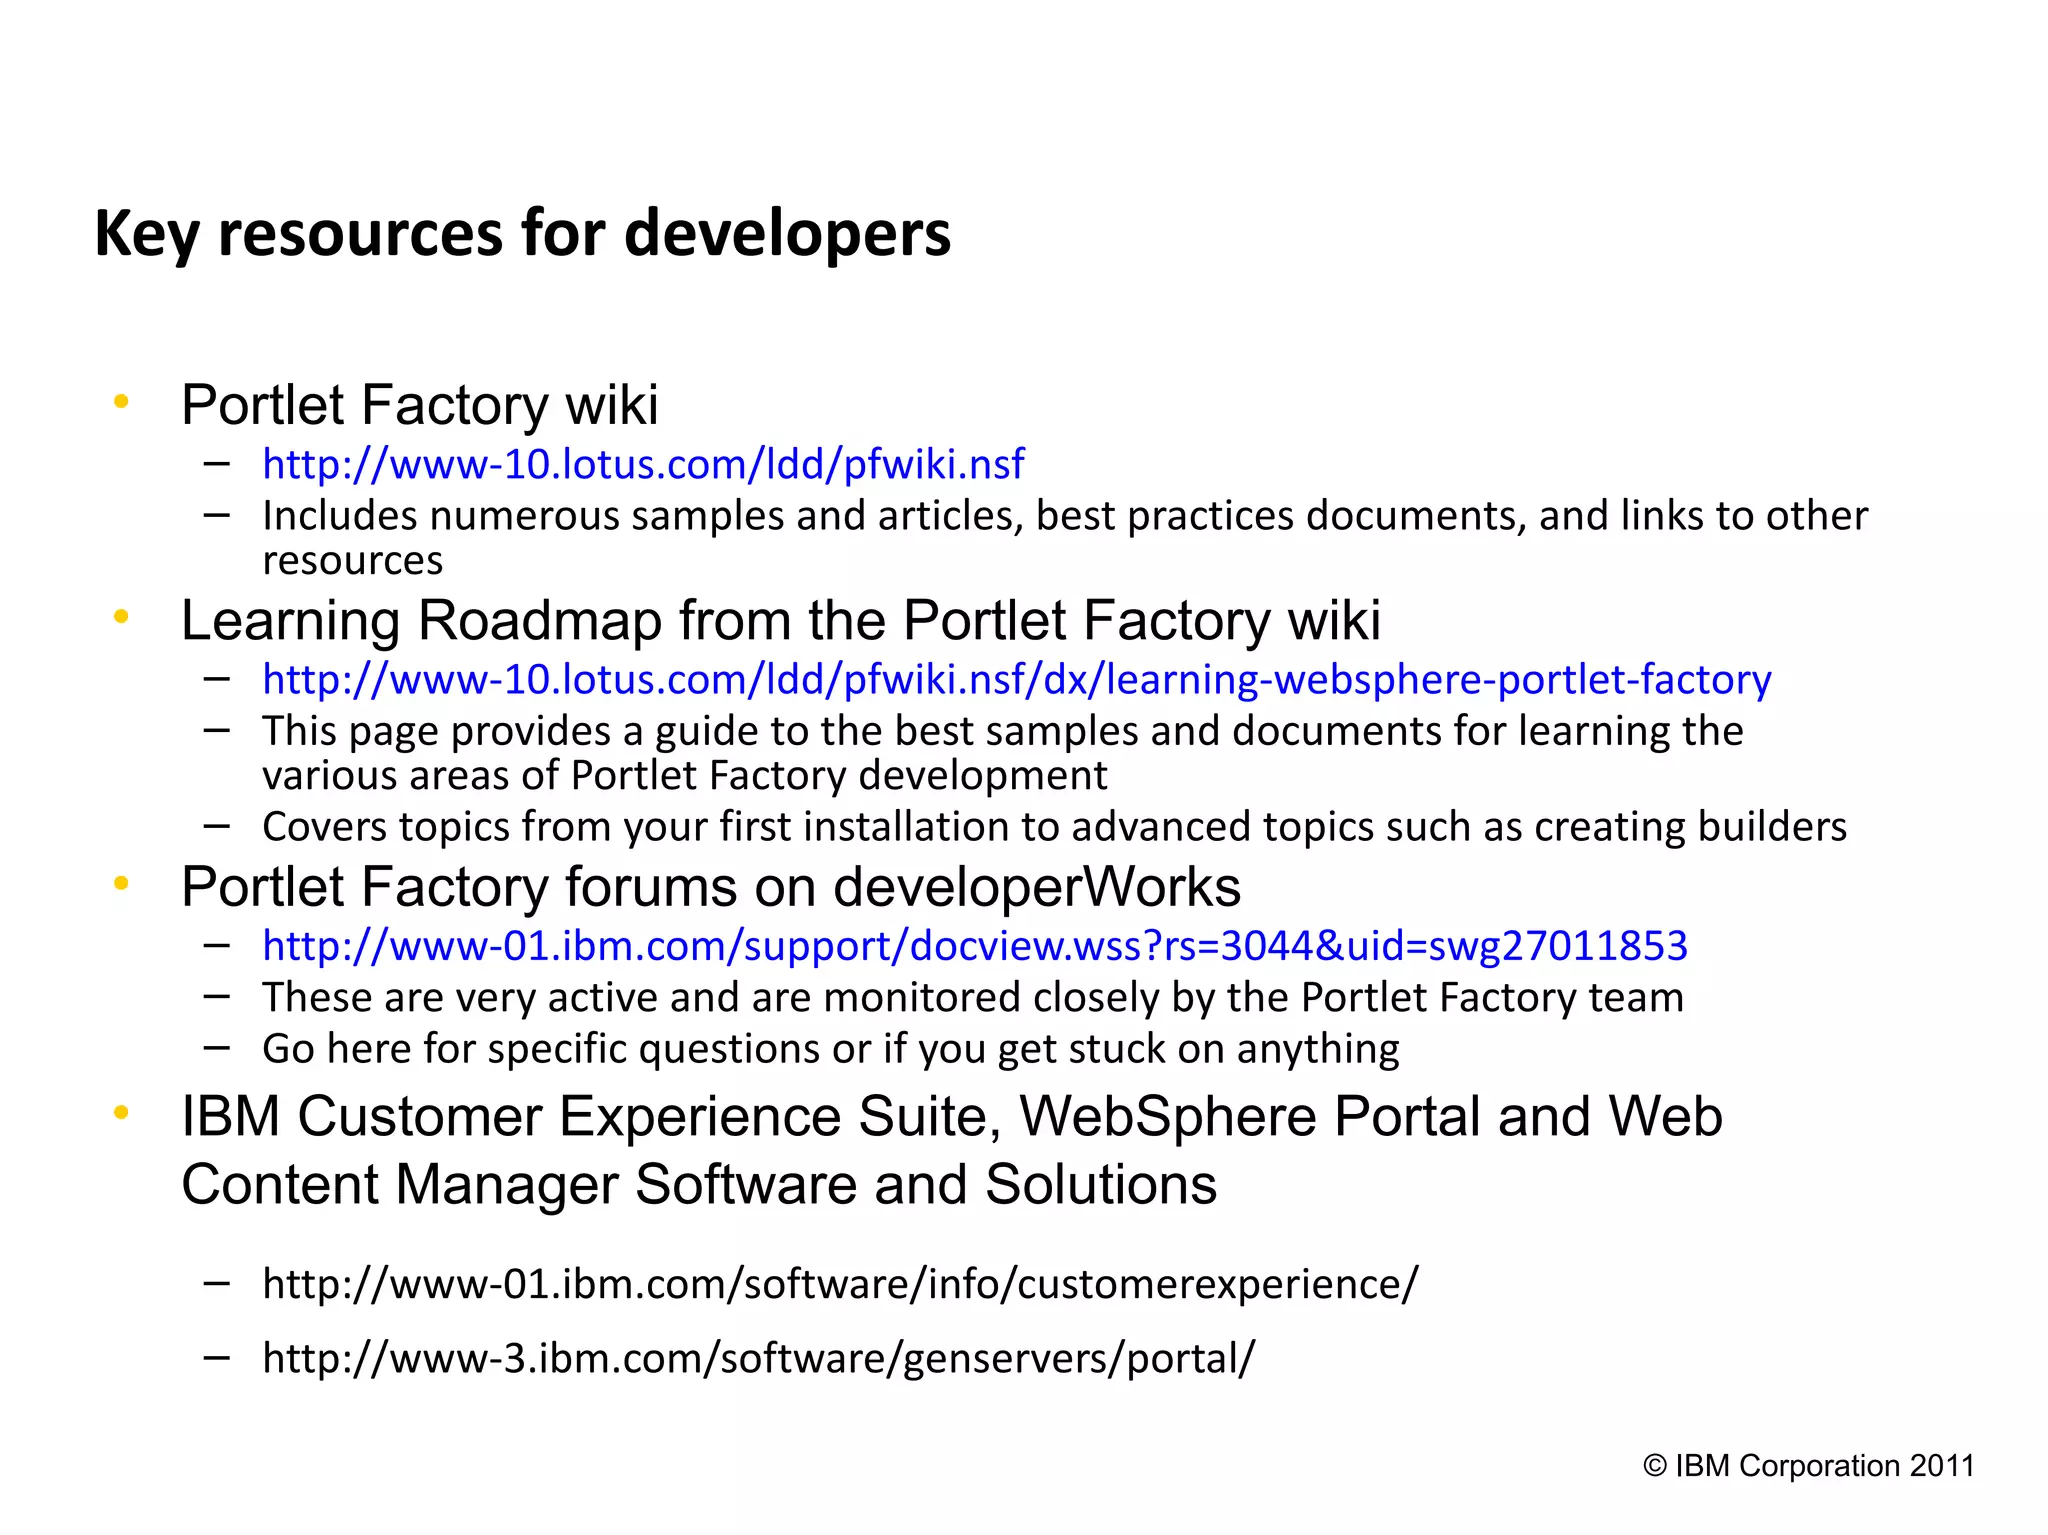Select 'Portlet Factory forums on developerWorks' heading

point(711,887)
